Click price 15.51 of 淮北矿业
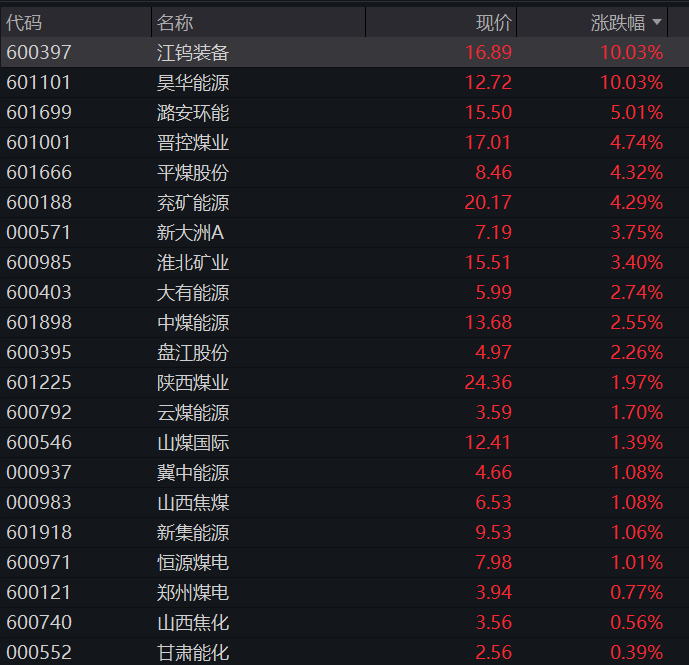 click(x=488, y=263)
